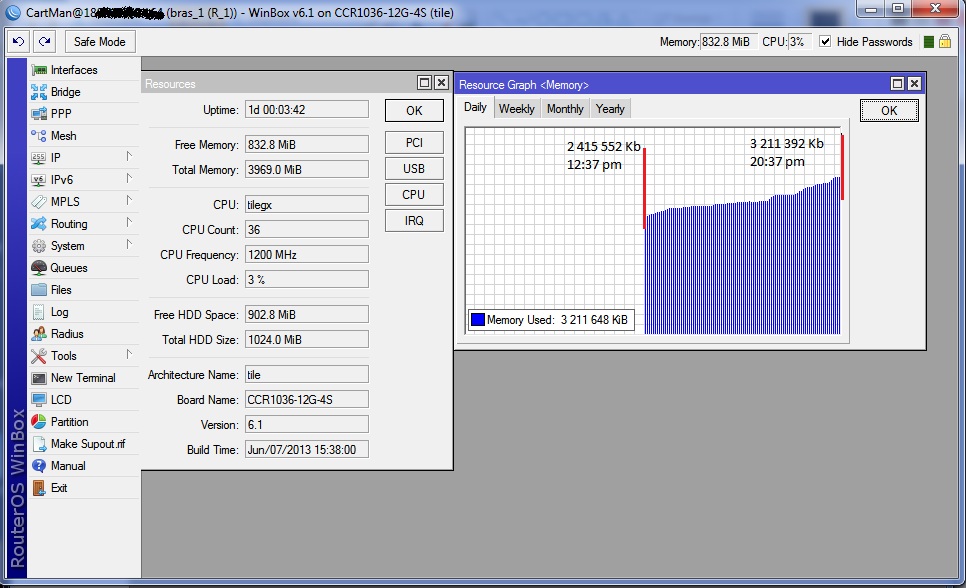
Task: Click the Memory value in the toolbar
Action: click(728, 42)
